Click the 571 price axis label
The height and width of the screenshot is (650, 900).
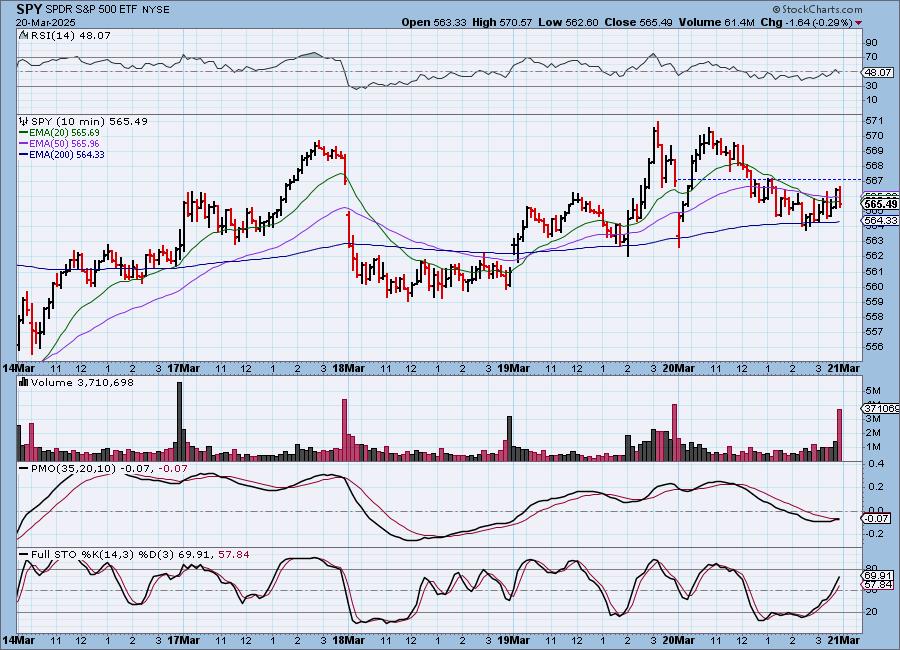click(x=874, y=121)
